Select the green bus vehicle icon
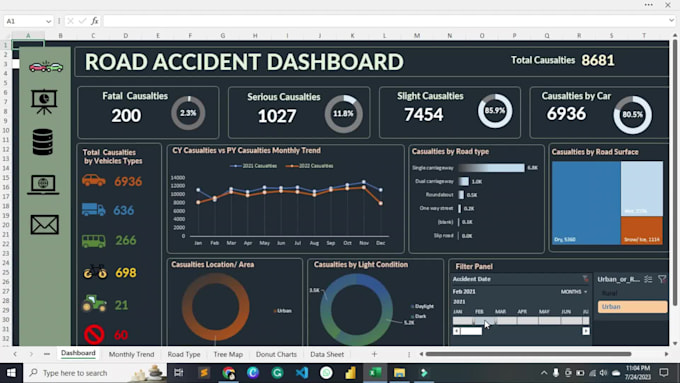 click(x=94, y=241)
